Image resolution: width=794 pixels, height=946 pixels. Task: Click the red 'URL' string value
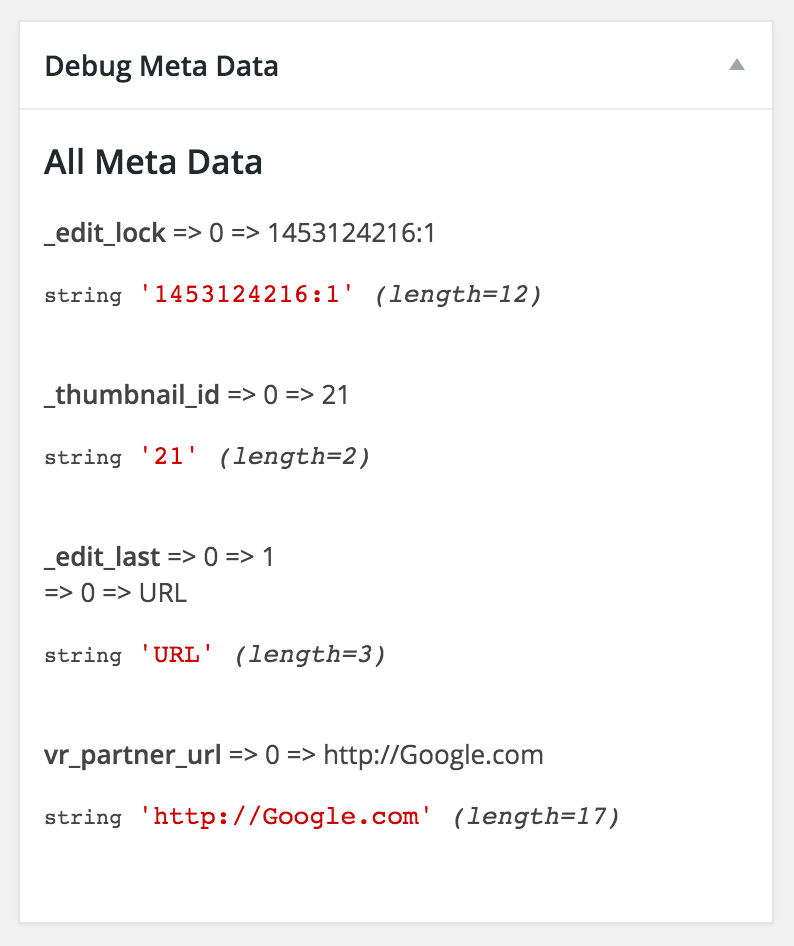[177, 655]
